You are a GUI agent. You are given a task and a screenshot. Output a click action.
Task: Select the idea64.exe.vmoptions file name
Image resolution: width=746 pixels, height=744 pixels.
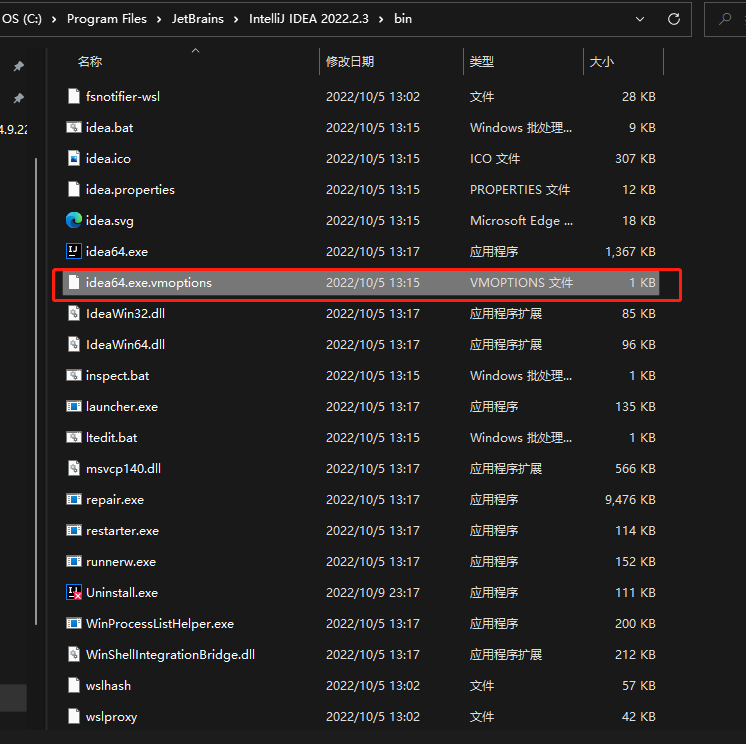pyautogui.click(x=148, y=283)
